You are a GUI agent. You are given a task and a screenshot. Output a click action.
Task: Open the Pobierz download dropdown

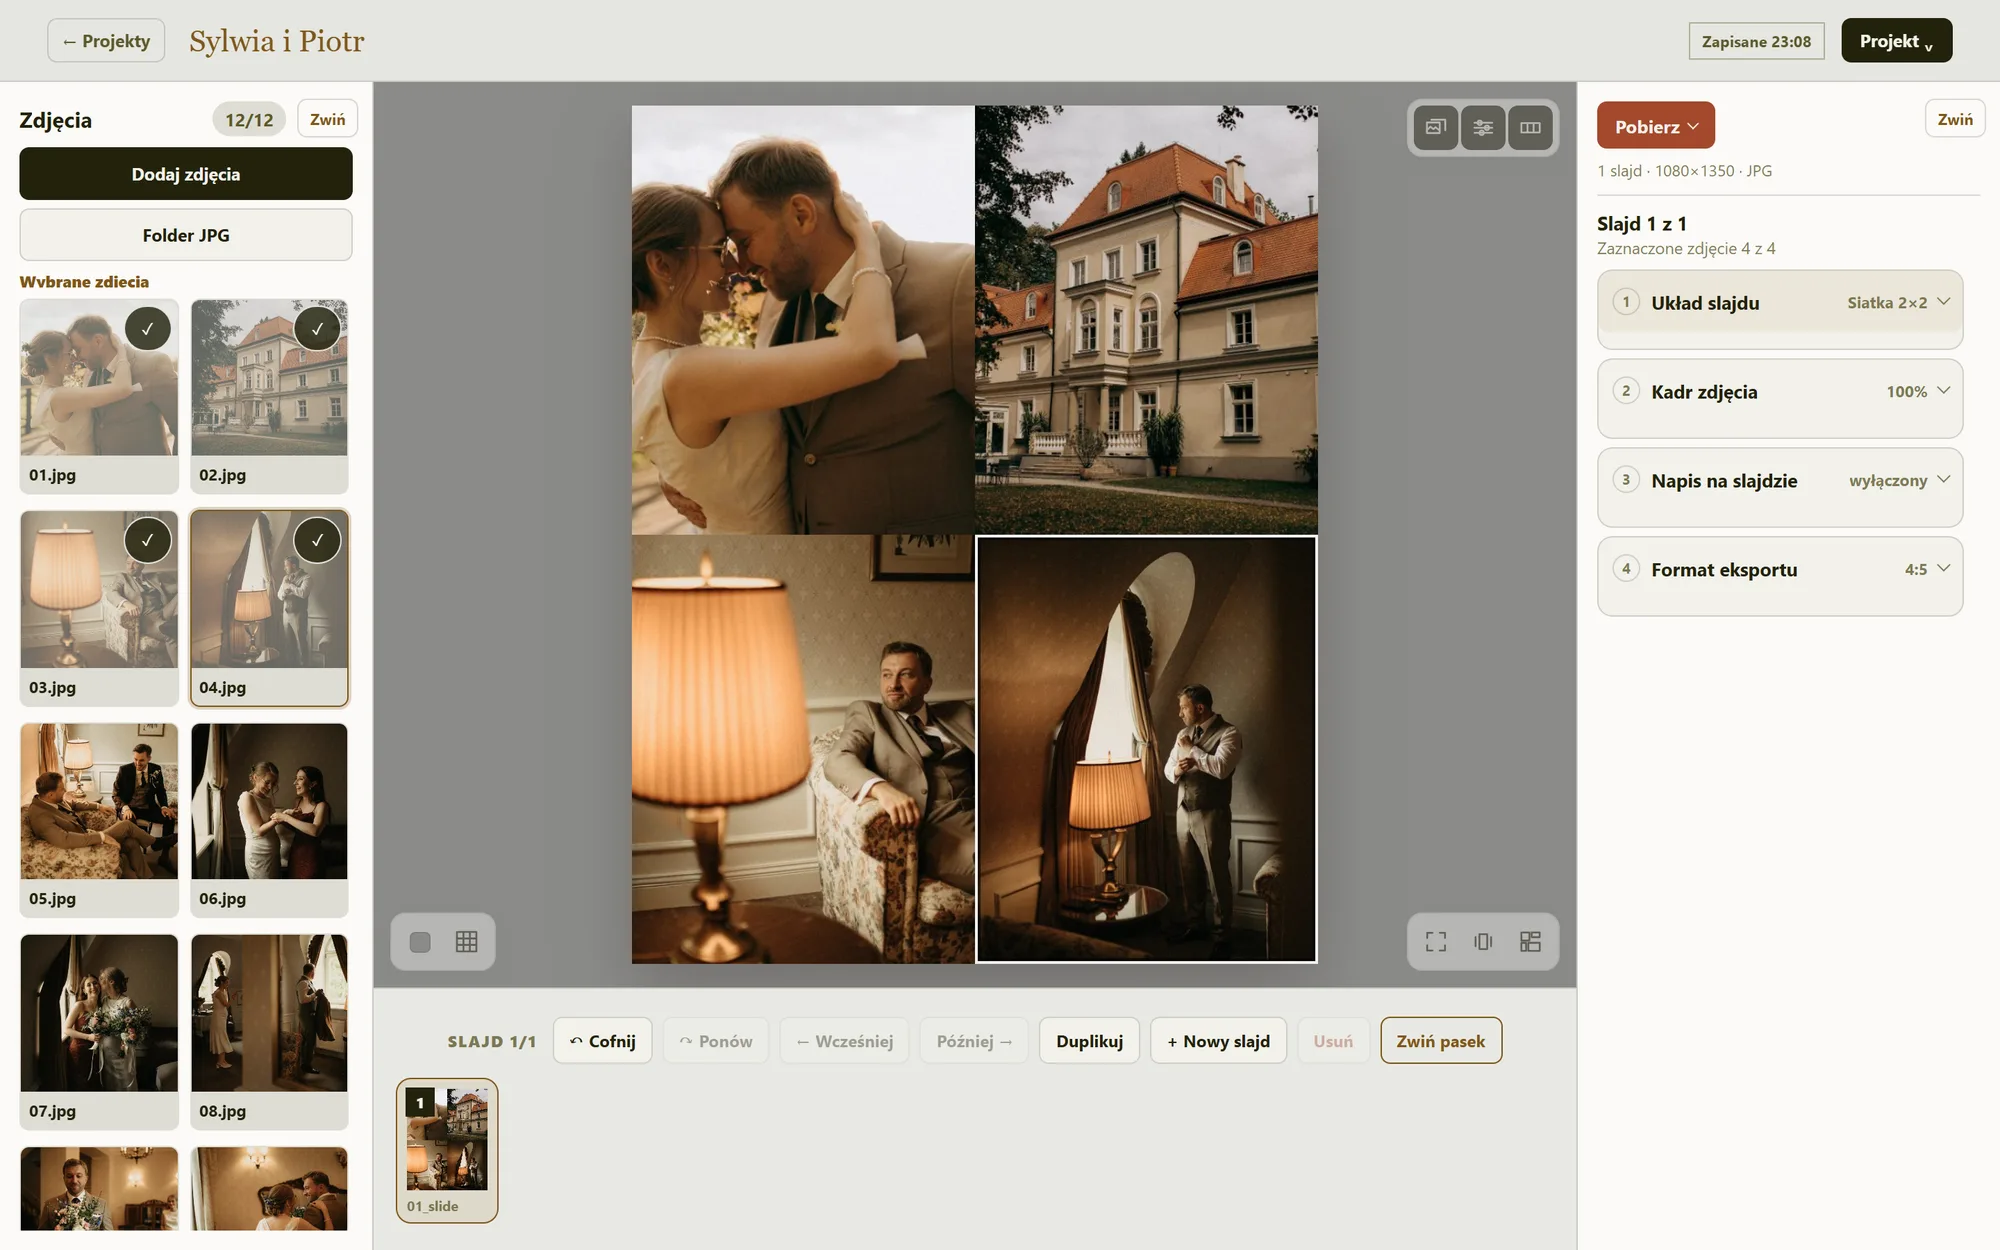tap(1656, 126)
